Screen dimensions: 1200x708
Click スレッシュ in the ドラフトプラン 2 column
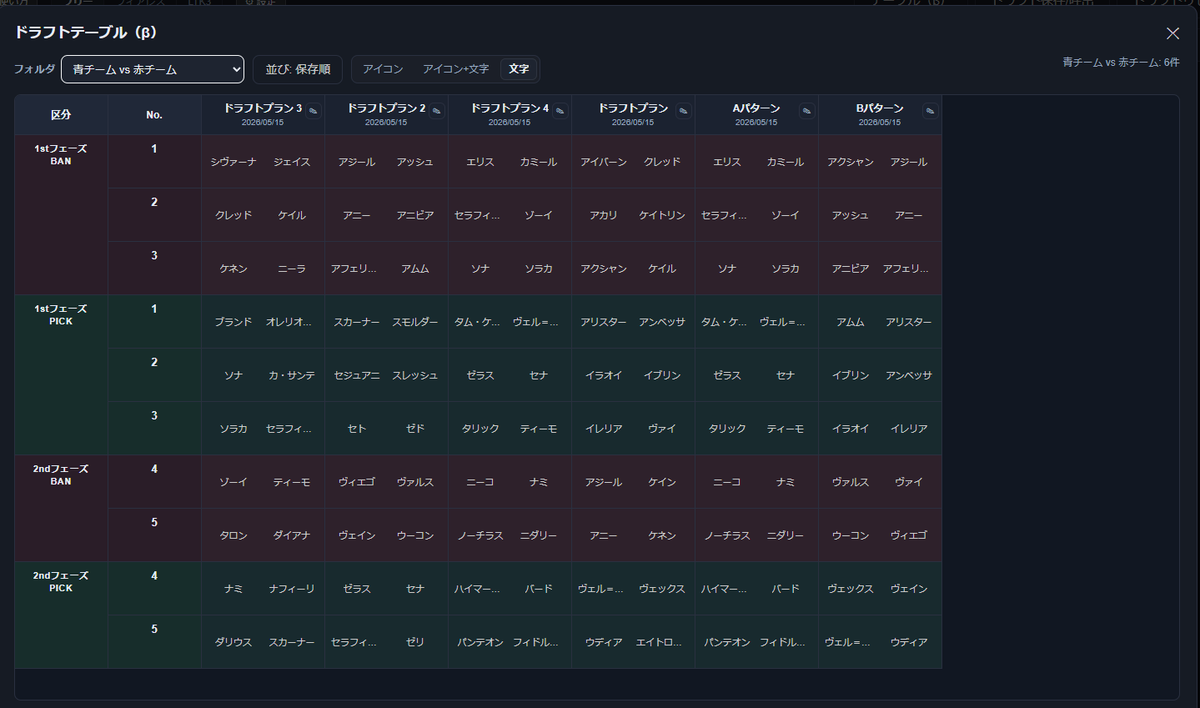point(415,375)
